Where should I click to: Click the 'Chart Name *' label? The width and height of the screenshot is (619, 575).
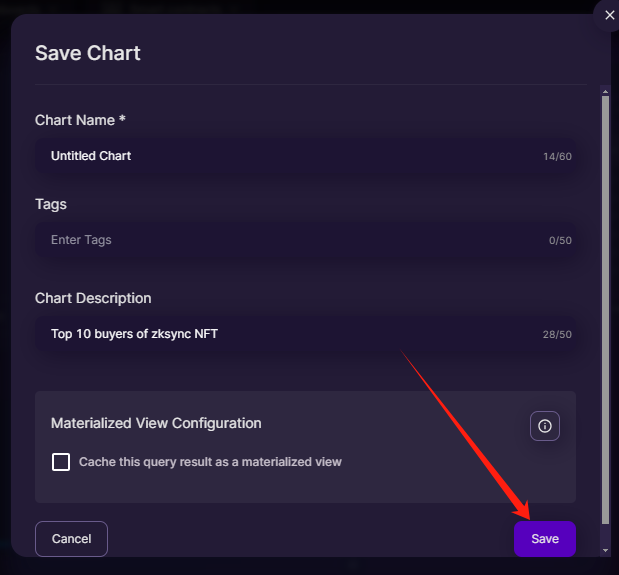point(80,120)
